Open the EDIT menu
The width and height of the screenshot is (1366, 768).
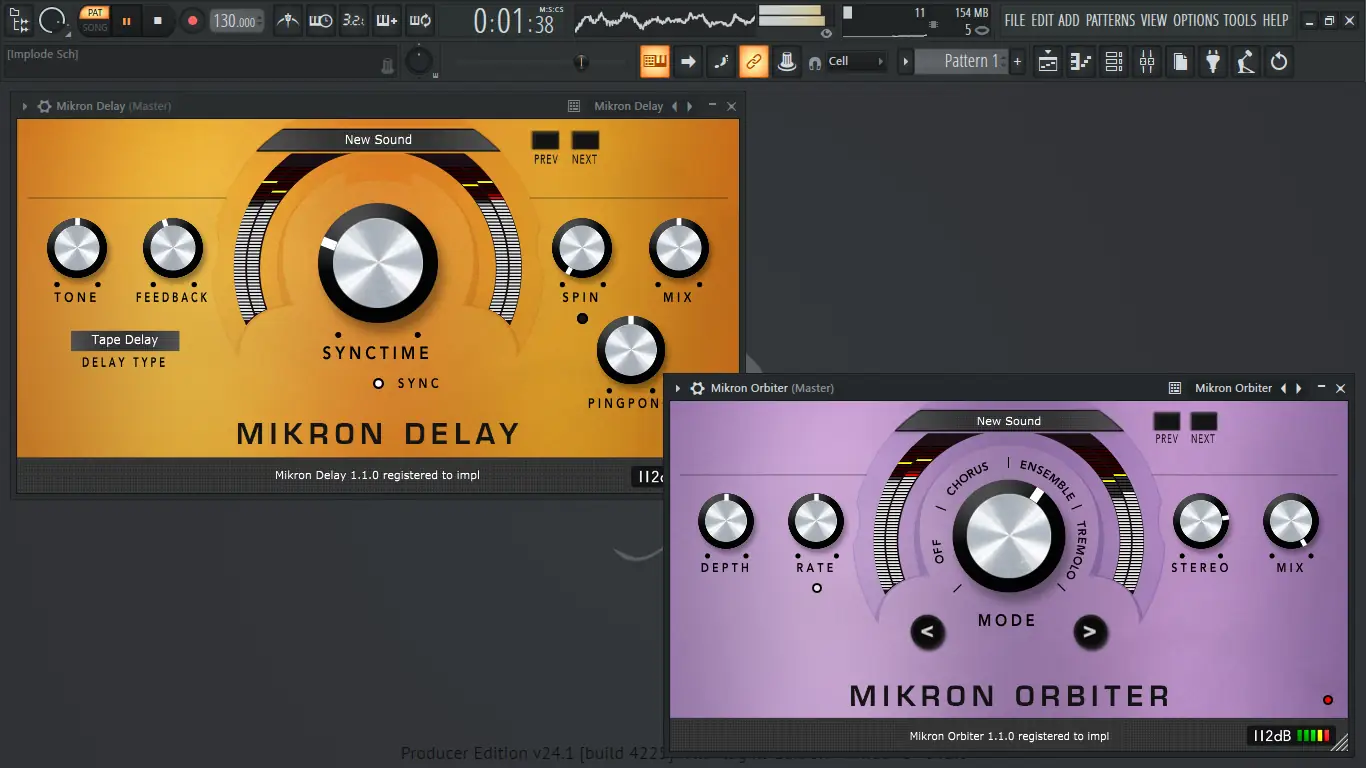(1042, 20)
